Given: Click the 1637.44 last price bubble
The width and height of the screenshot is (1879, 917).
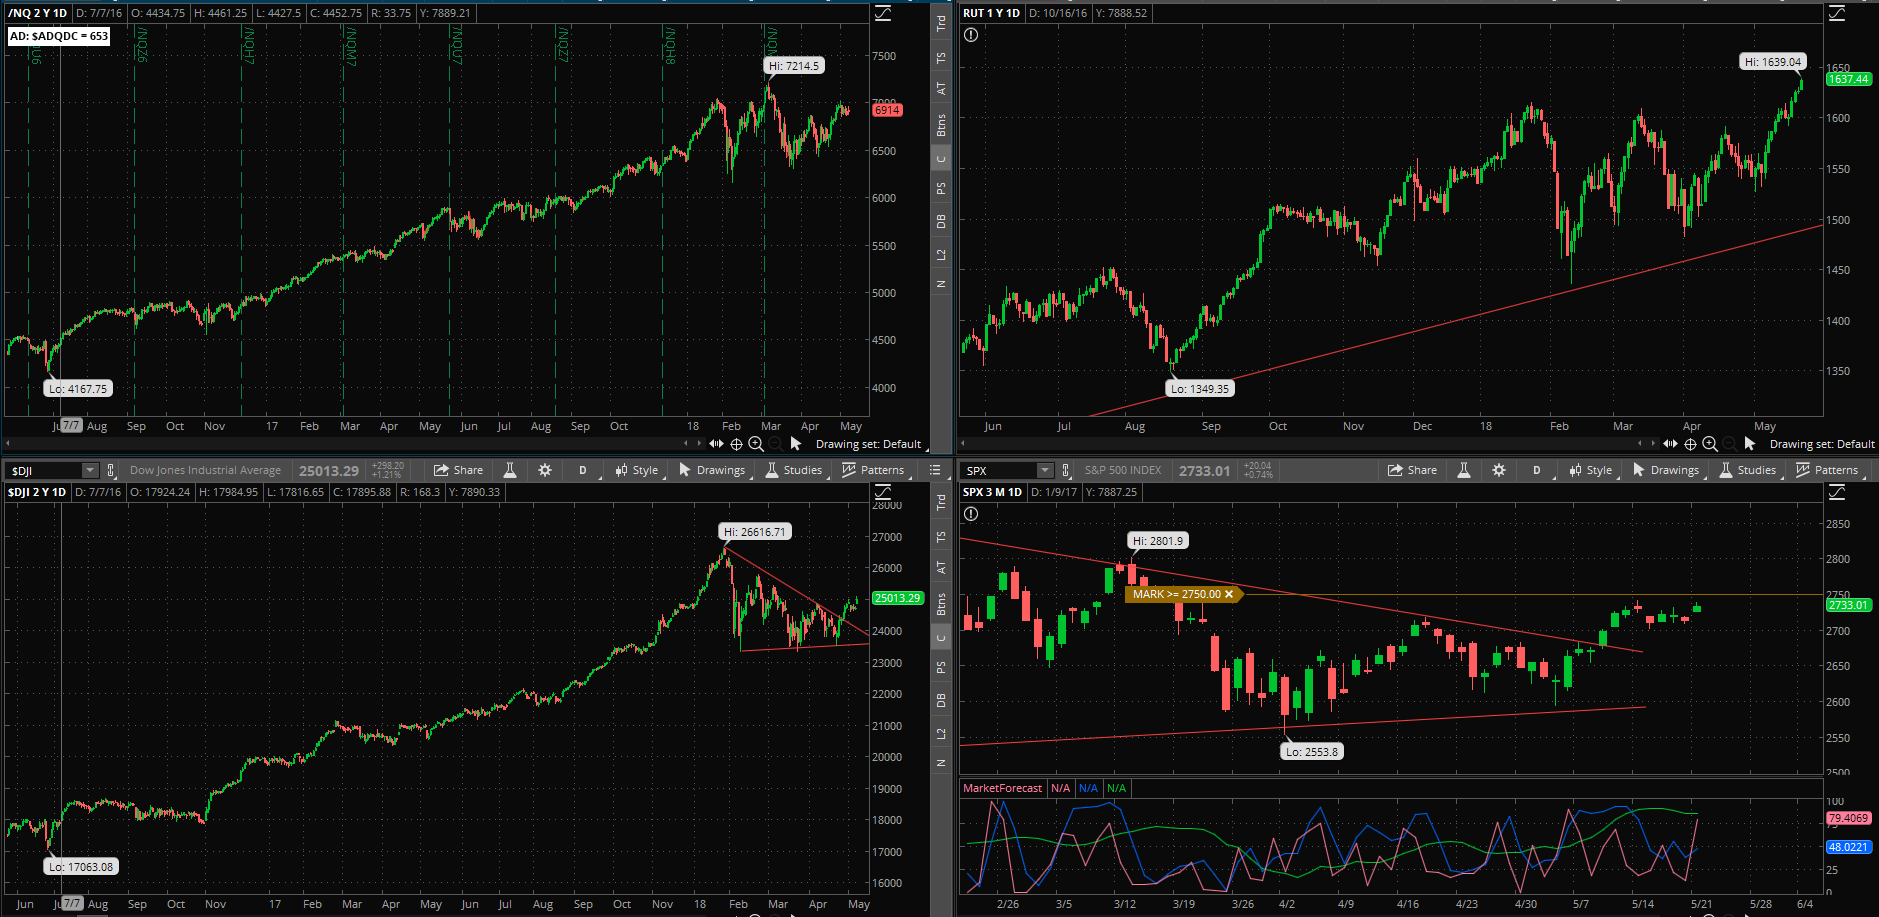Looking at the screenshot, I should click(x=1849, y=79).
